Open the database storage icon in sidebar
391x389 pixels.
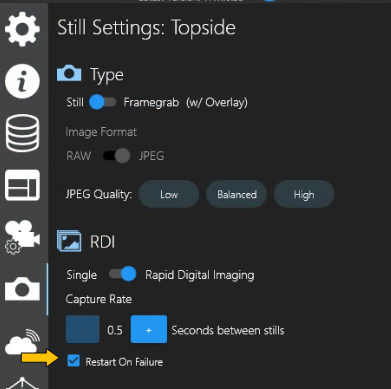[22, 133]
